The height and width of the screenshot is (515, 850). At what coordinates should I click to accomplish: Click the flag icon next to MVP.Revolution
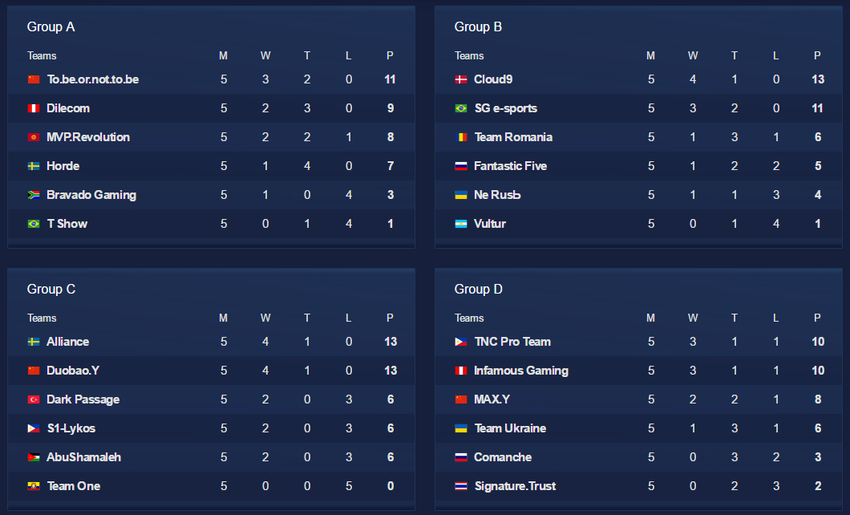(x=34, y=137)
